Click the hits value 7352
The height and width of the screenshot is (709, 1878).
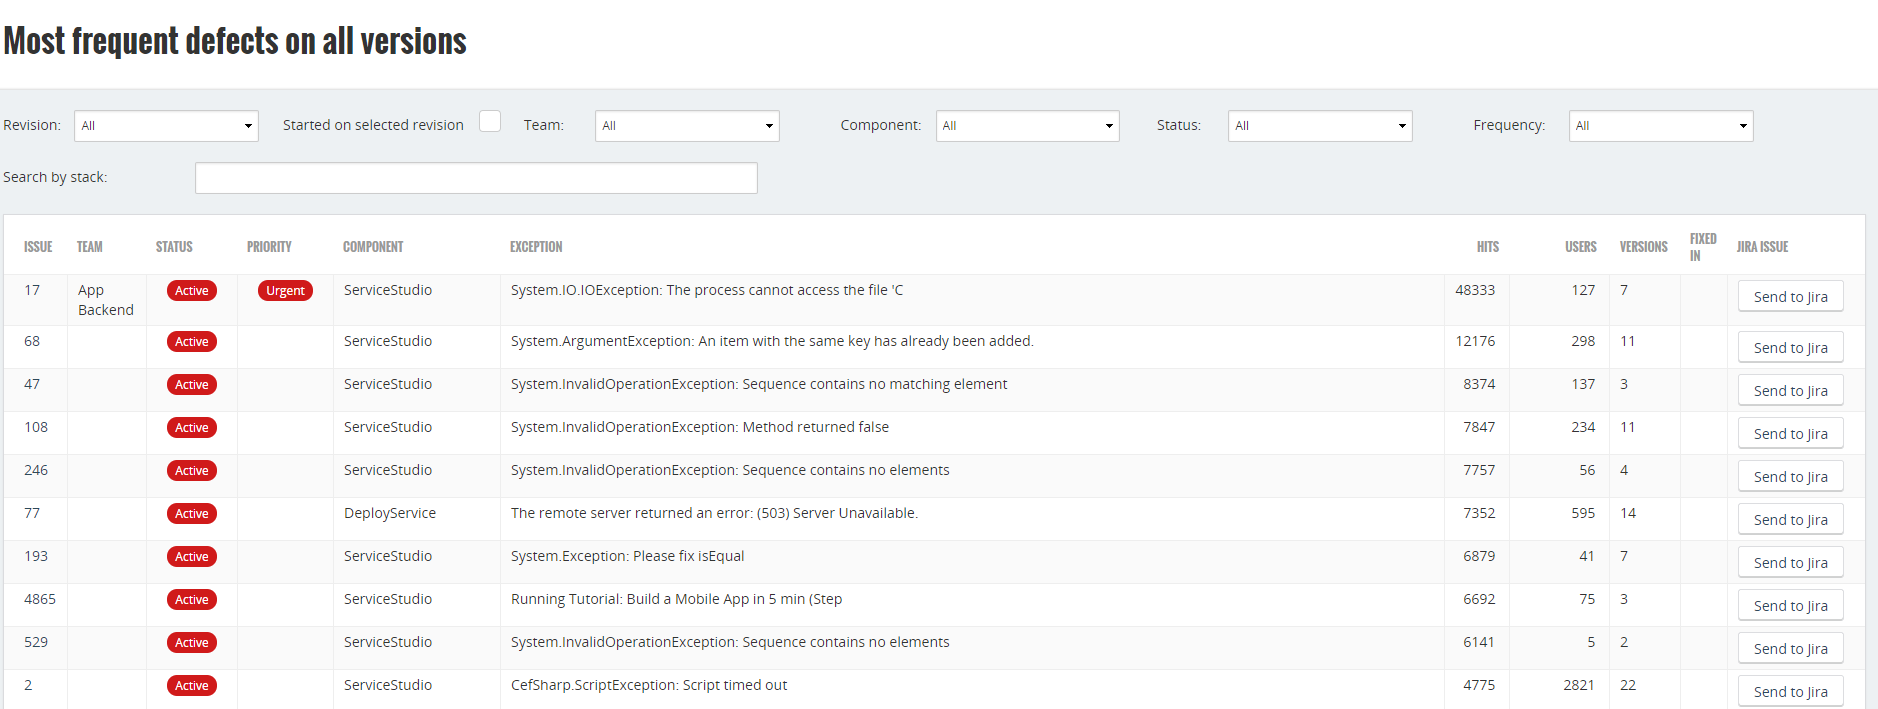pyautogui.click(x=1479, y=513)
